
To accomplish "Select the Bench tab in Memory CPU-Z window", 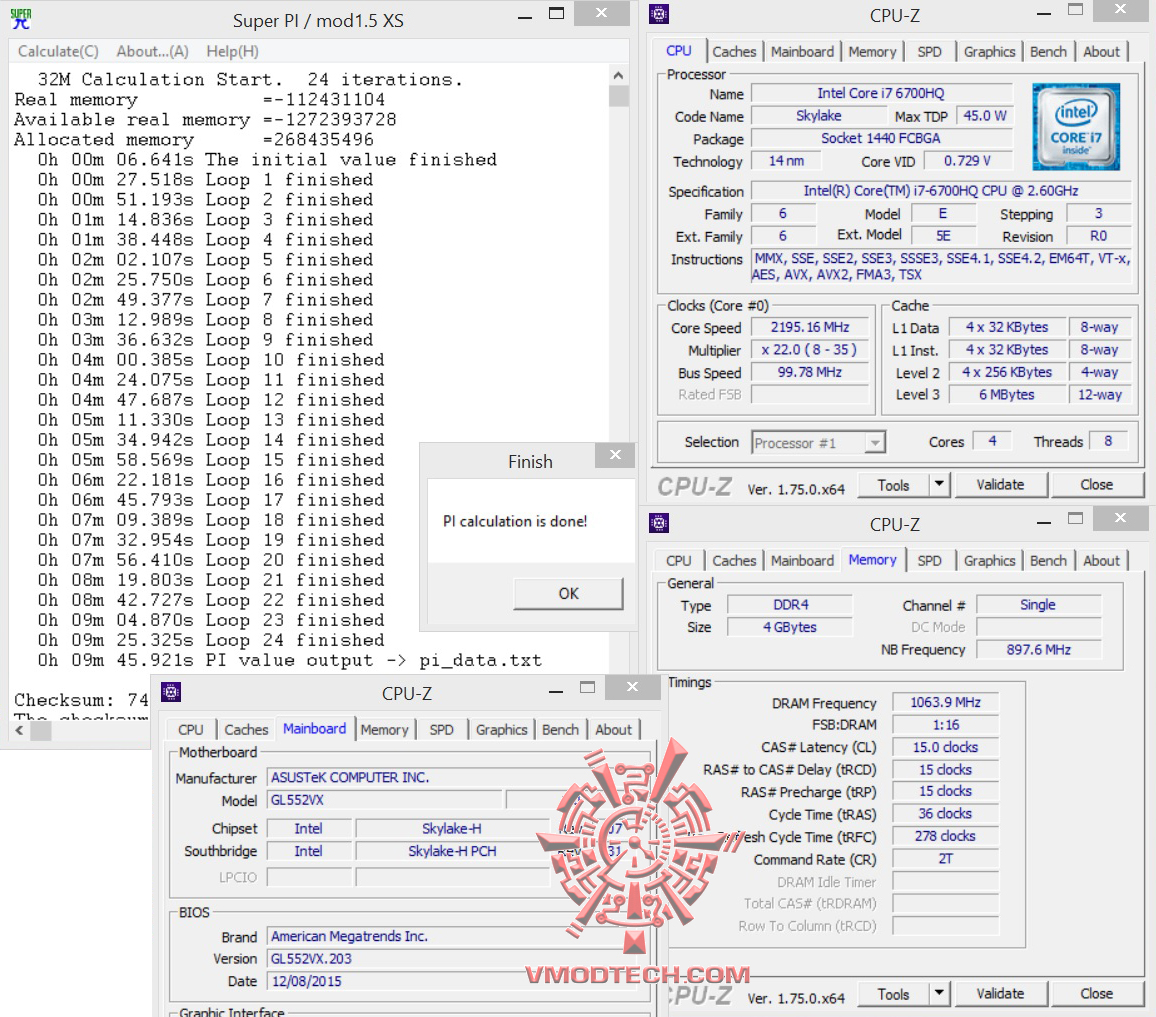I will pos(1048,560).
